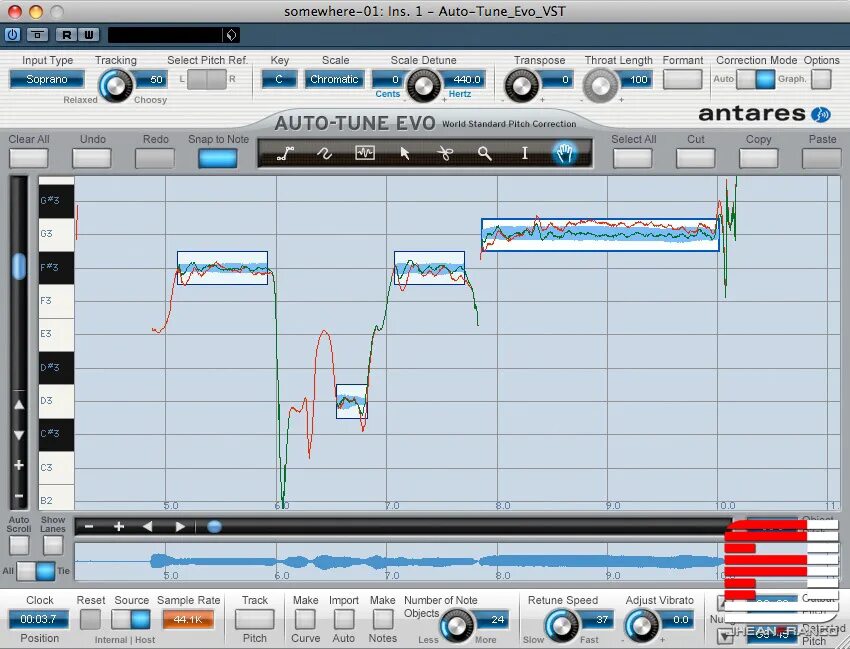Click the vertical zoom plus icon

click(x=19, y=465)
